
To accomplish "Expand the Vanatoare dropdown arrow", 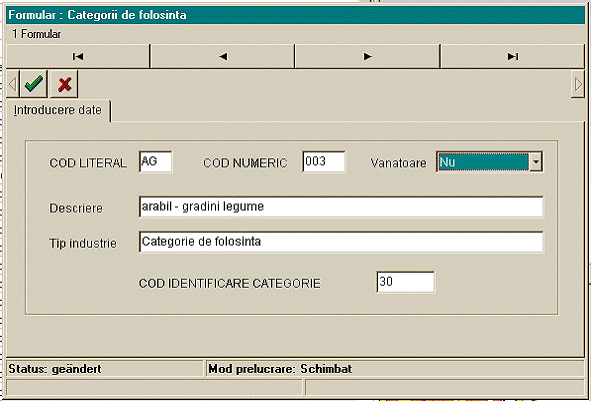I will pyautogui.click(x=536, y=162).
